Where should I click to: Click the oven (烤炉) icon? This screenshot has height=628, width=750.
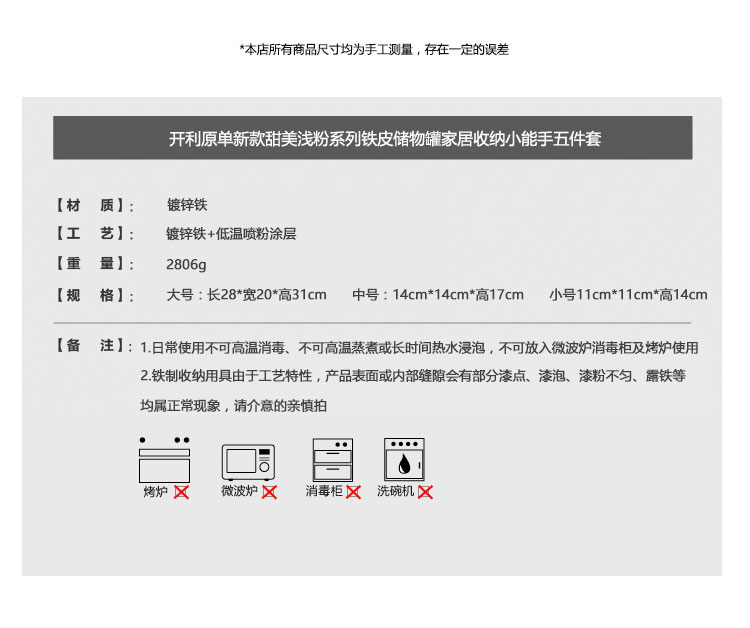pyautogui.click(x=164, y=460)
